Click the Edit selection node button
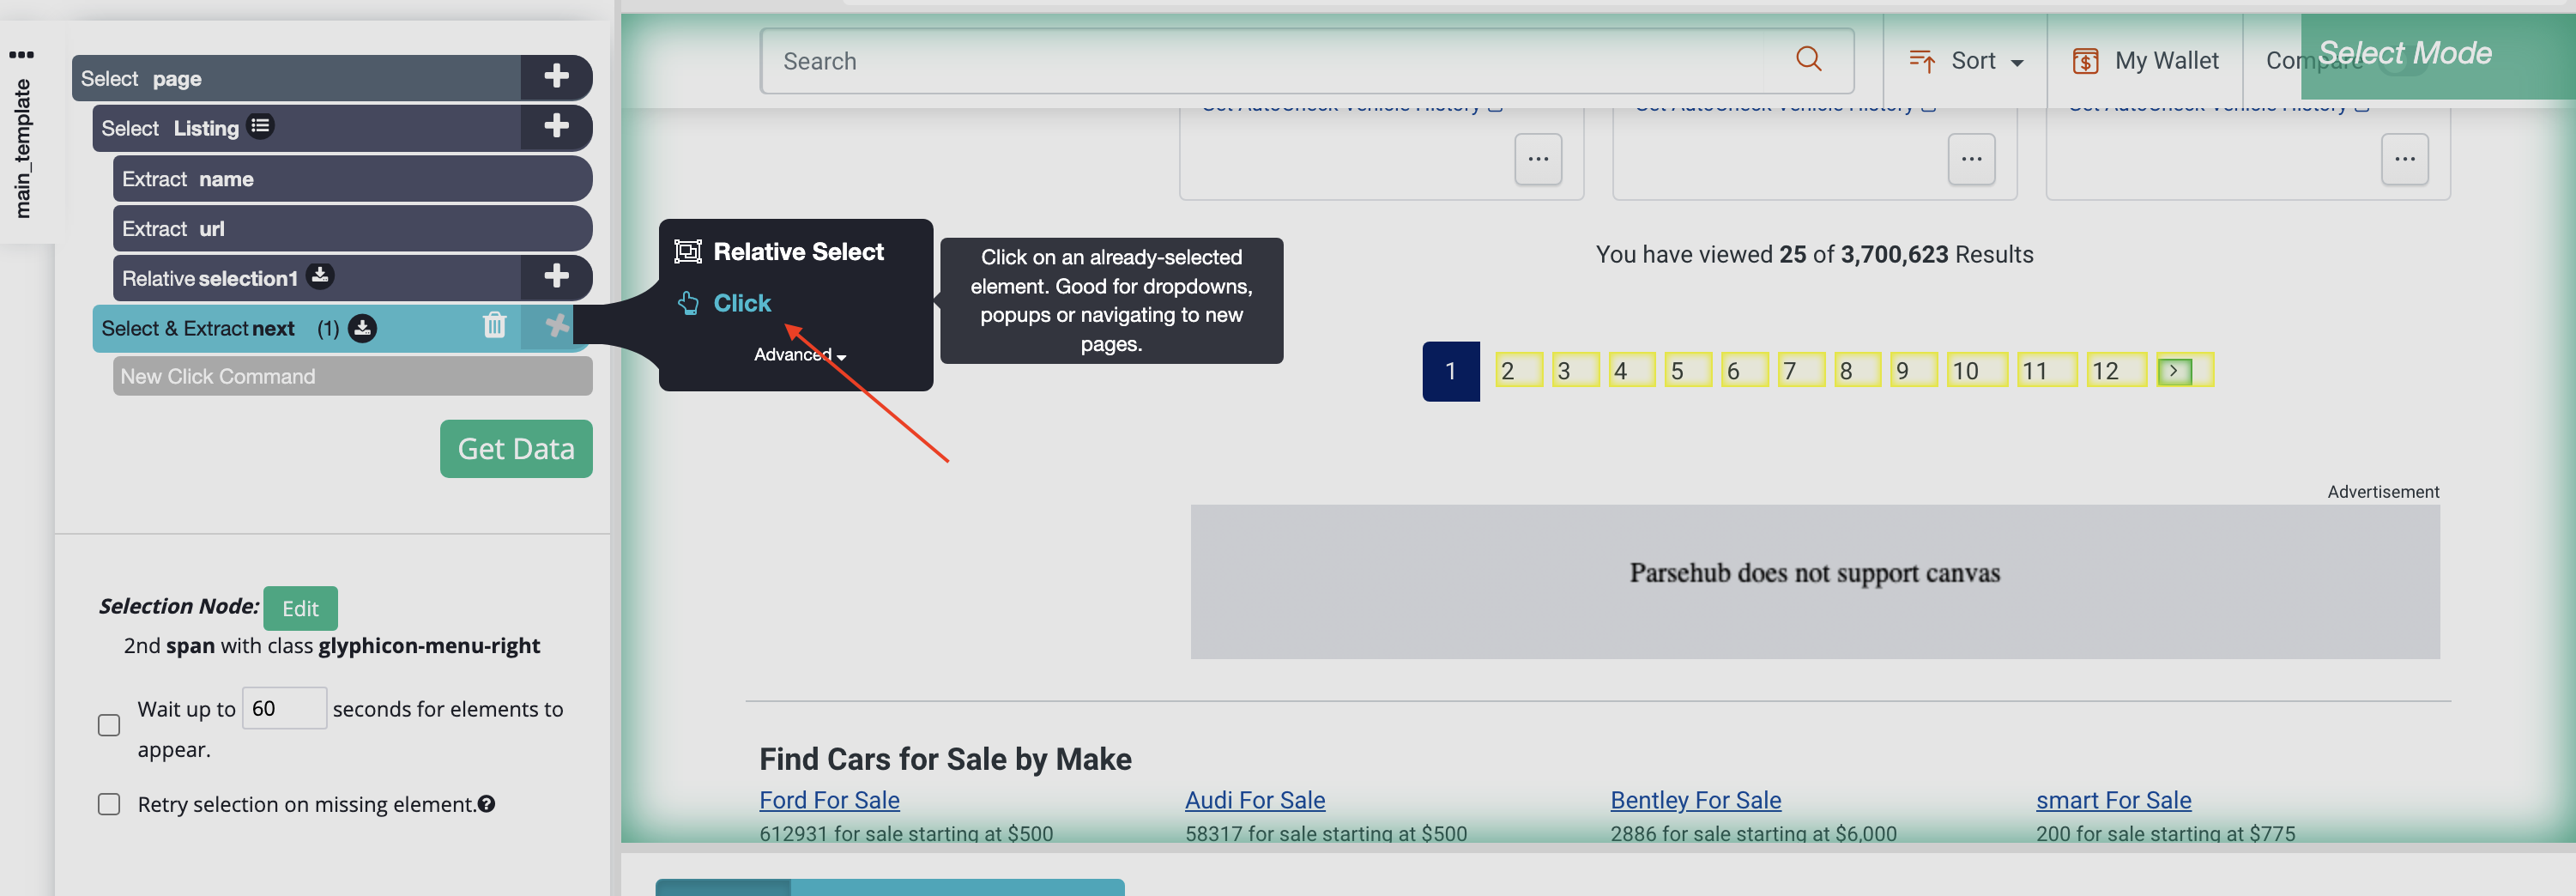Viewport: 2576px width, 896px height. click(300, 608)
